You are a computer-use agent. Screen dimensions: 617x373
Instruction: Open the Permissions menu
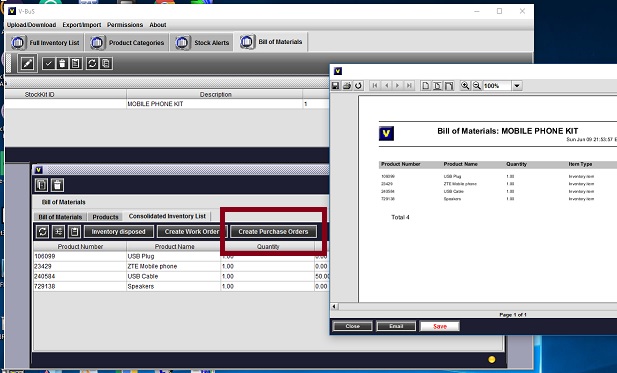pyautogui.click(x=125, y=25)
